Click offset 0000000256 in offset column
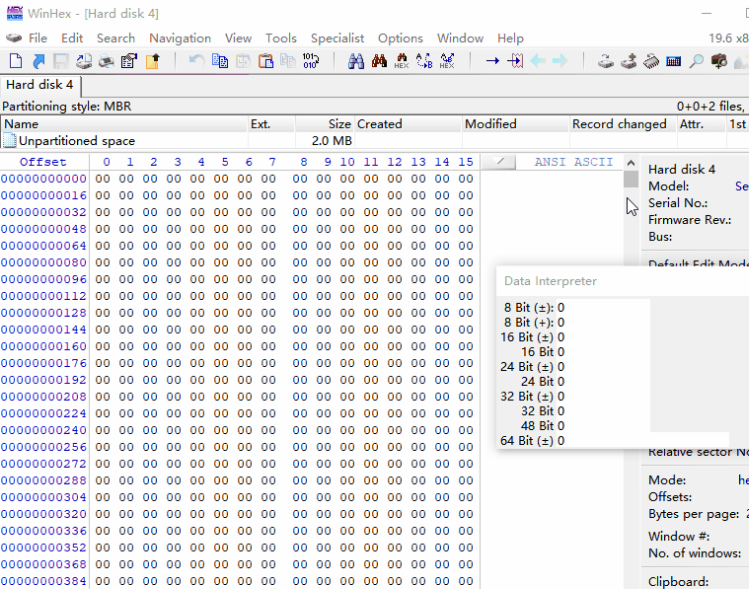This screenshot has width=749, height=589. [x=44, y=447]
